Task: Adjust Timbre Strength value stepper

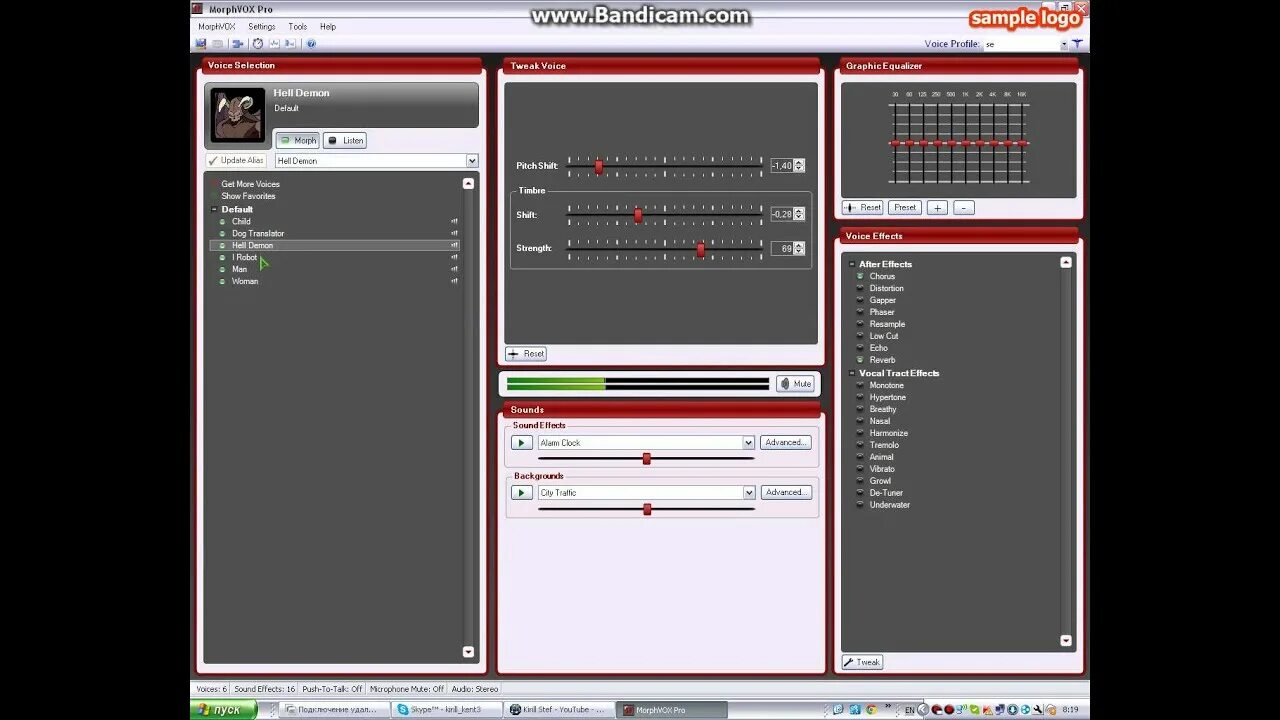Action: 799,248
